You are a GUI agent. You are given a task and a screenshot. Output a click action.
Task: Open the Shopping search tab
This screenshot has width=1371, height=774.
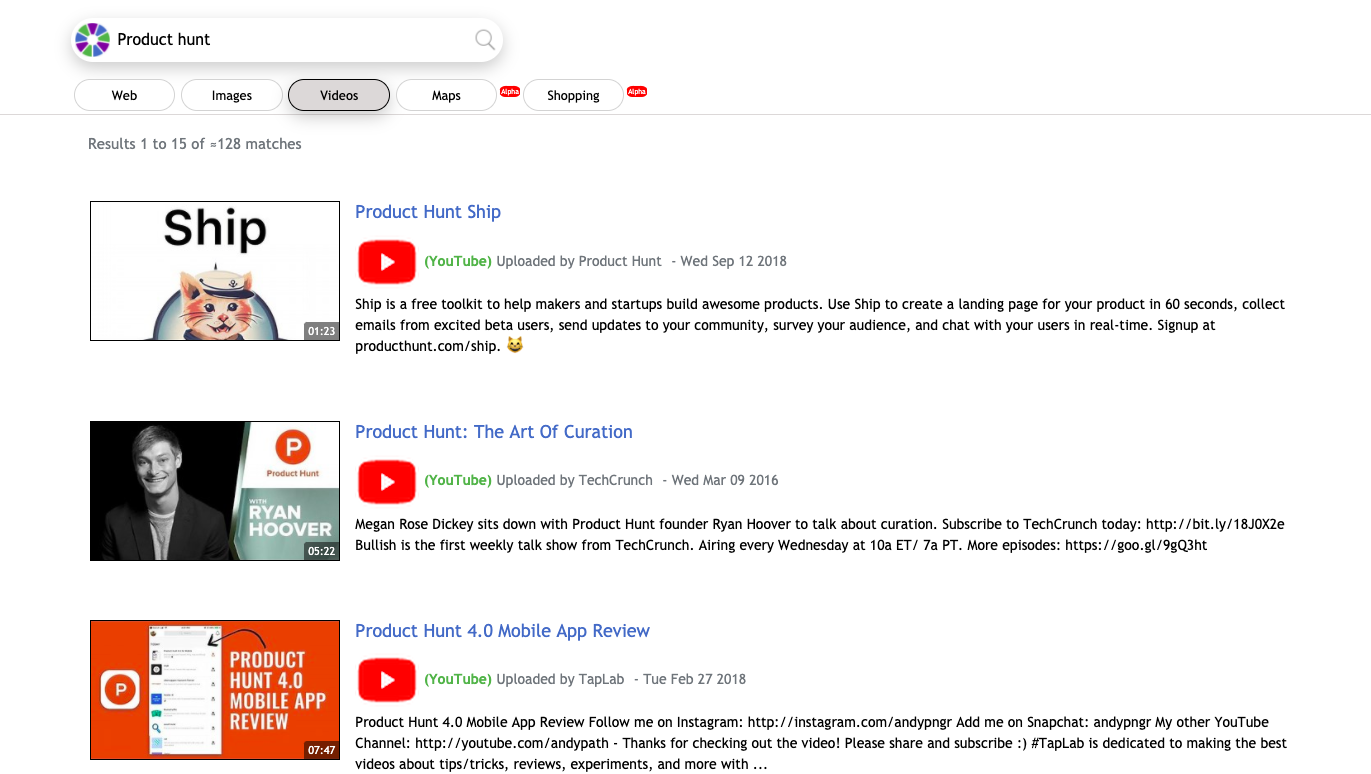(573, 95)
